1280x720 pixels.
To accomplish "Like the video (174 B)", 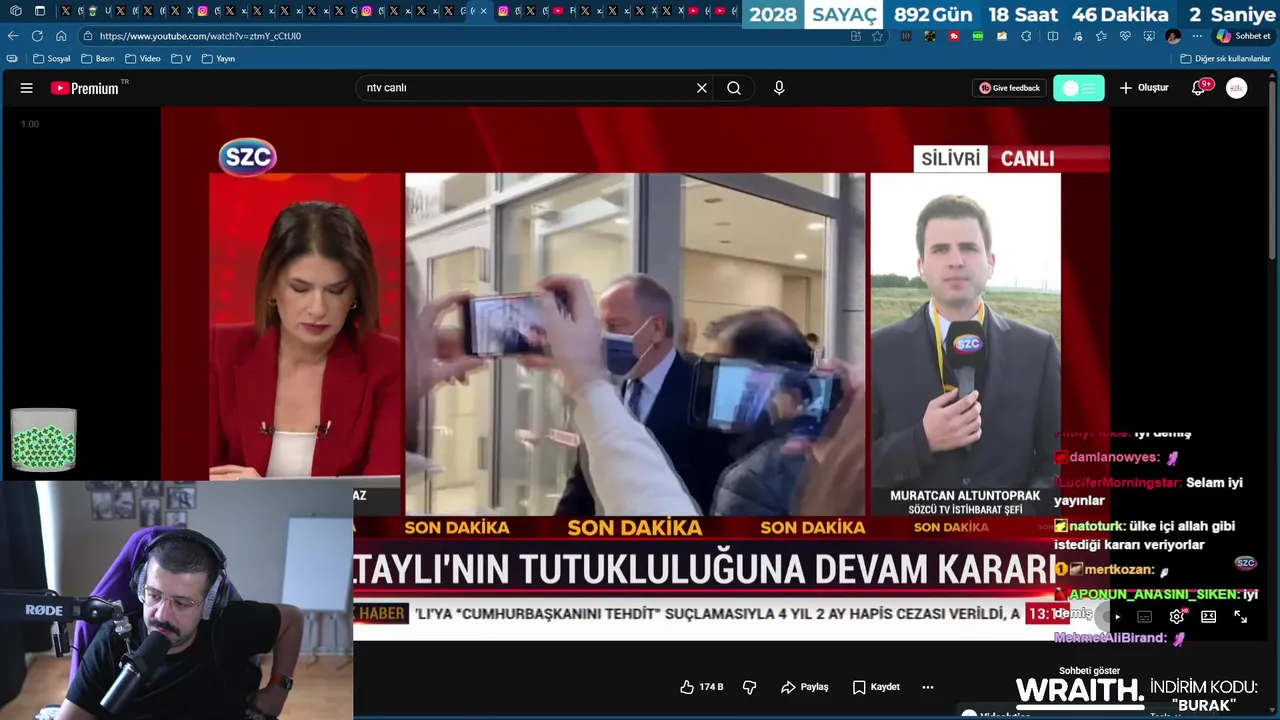I will tap(702, 687).
